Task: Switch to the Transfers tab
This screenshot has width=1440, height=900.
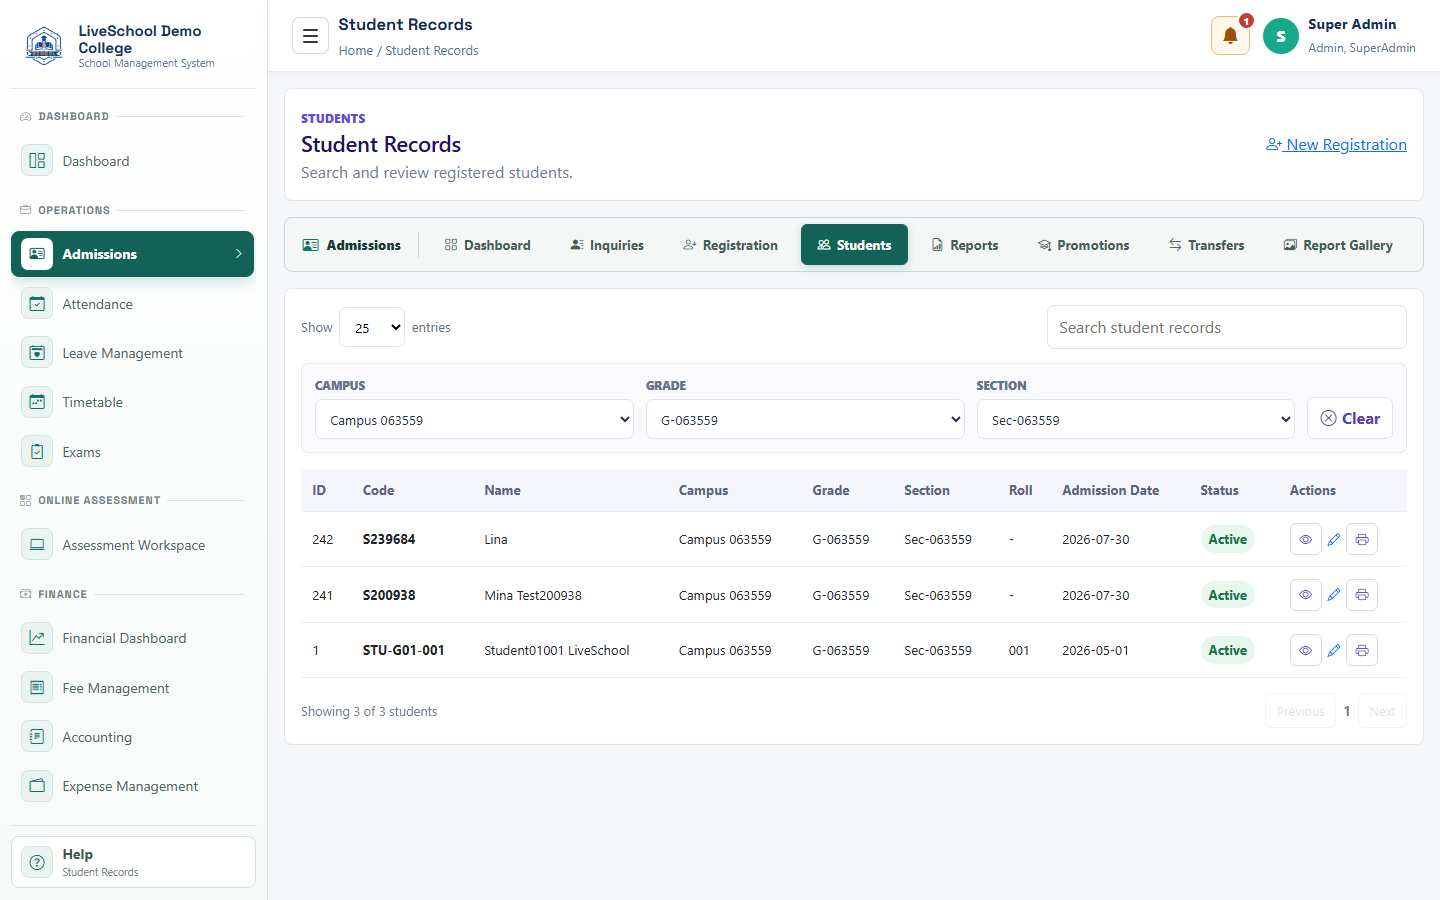Action: (1207, 245)
